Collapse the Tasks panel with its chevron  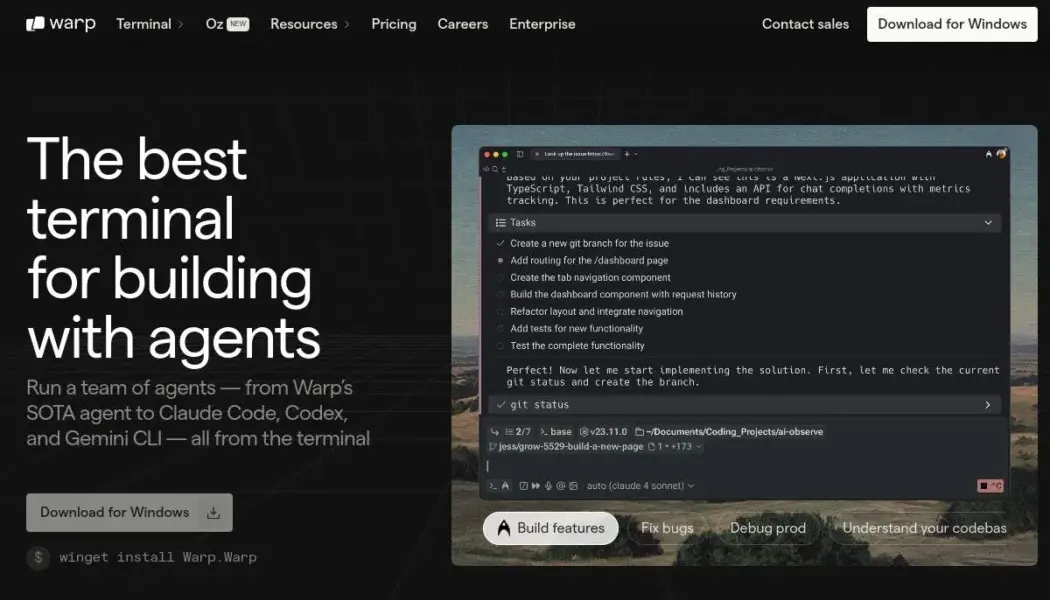[988, 222]
